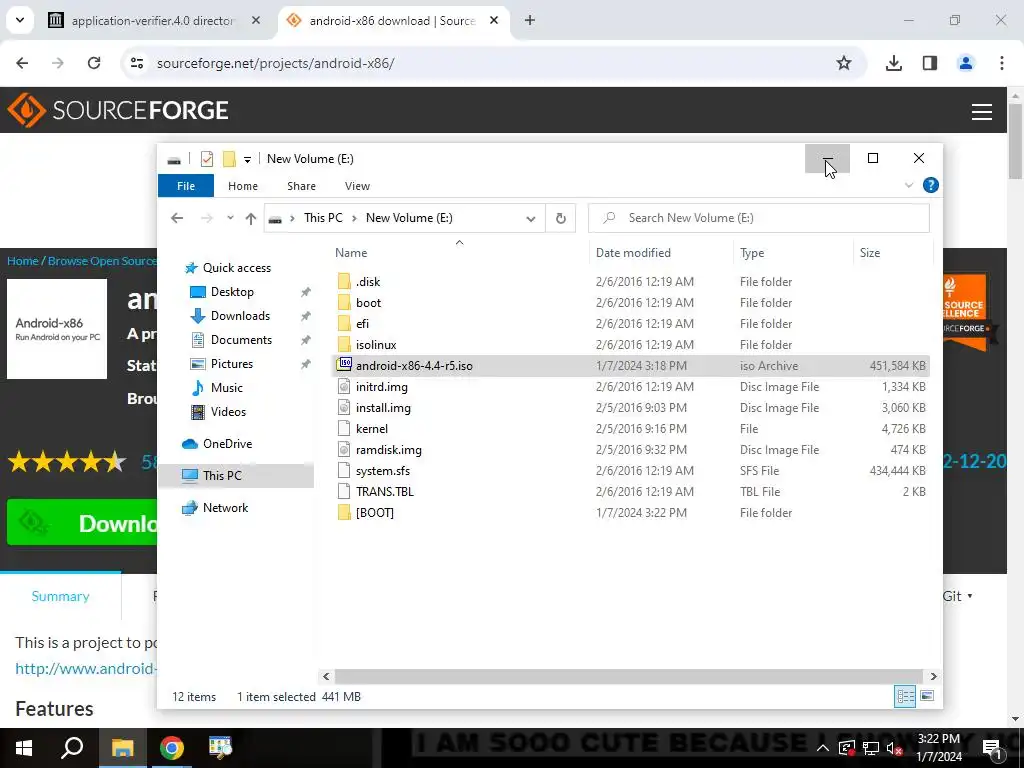Go back in File Explorer
1024x768 pixels.
(x=177, y=218)
